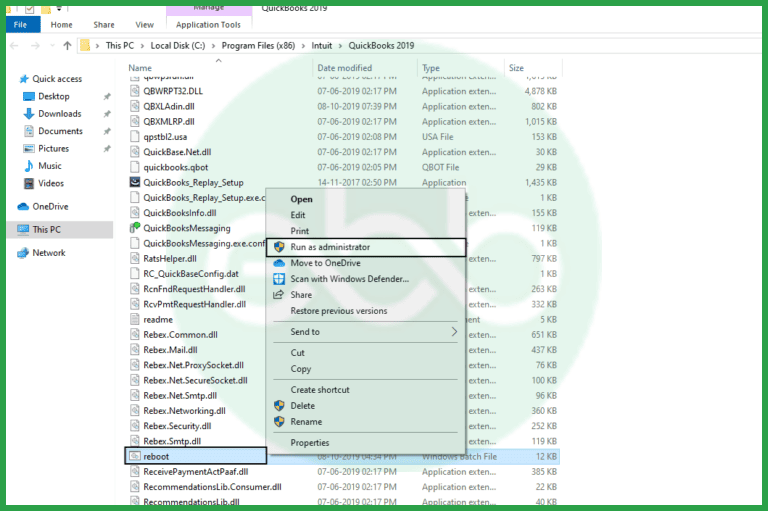Screen dimensions: 768x511
Task: Open Pictures in the navigation pane
Action: point(53,148)
